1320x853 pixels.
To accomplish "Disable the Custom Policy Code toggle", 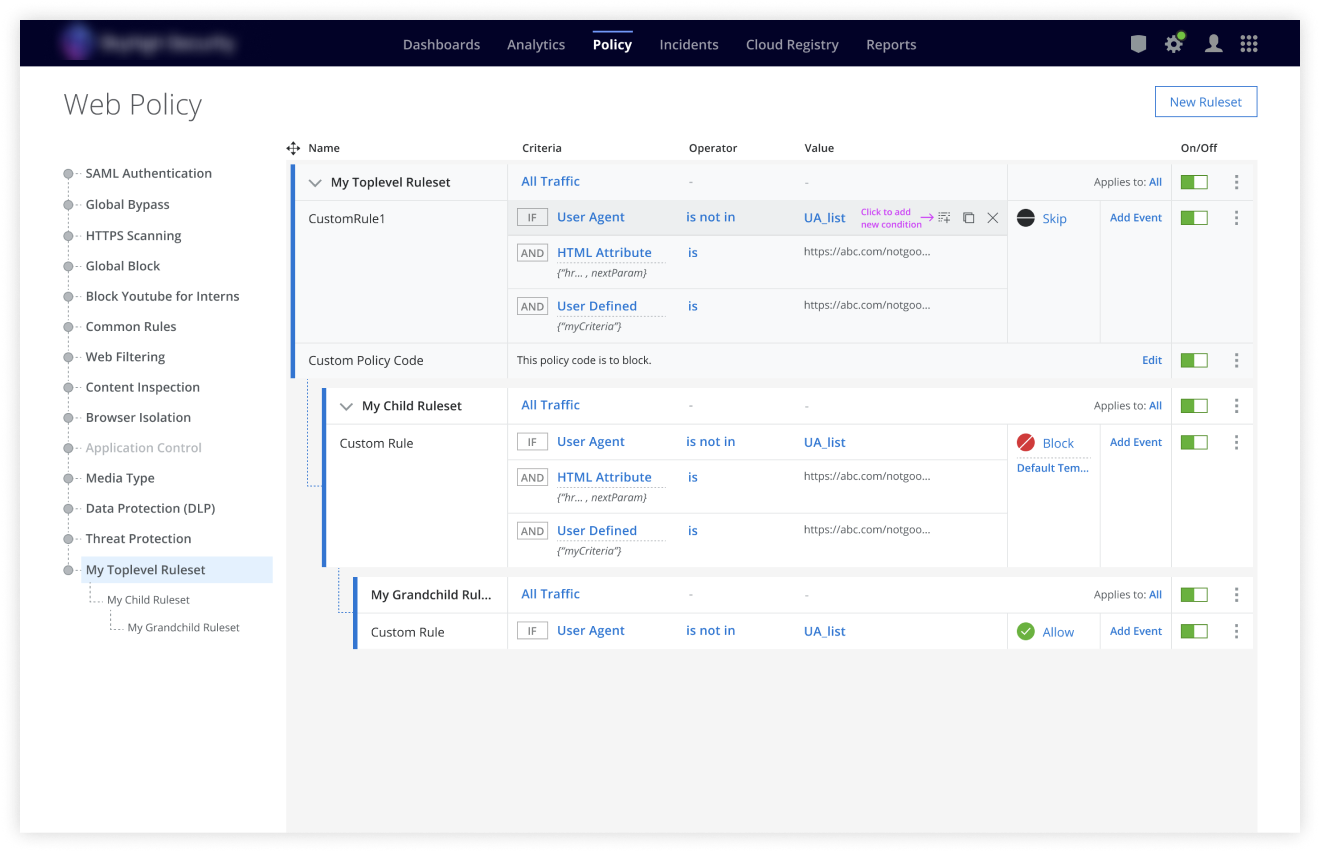I will pyautogui.click(x=1194, y=360).
